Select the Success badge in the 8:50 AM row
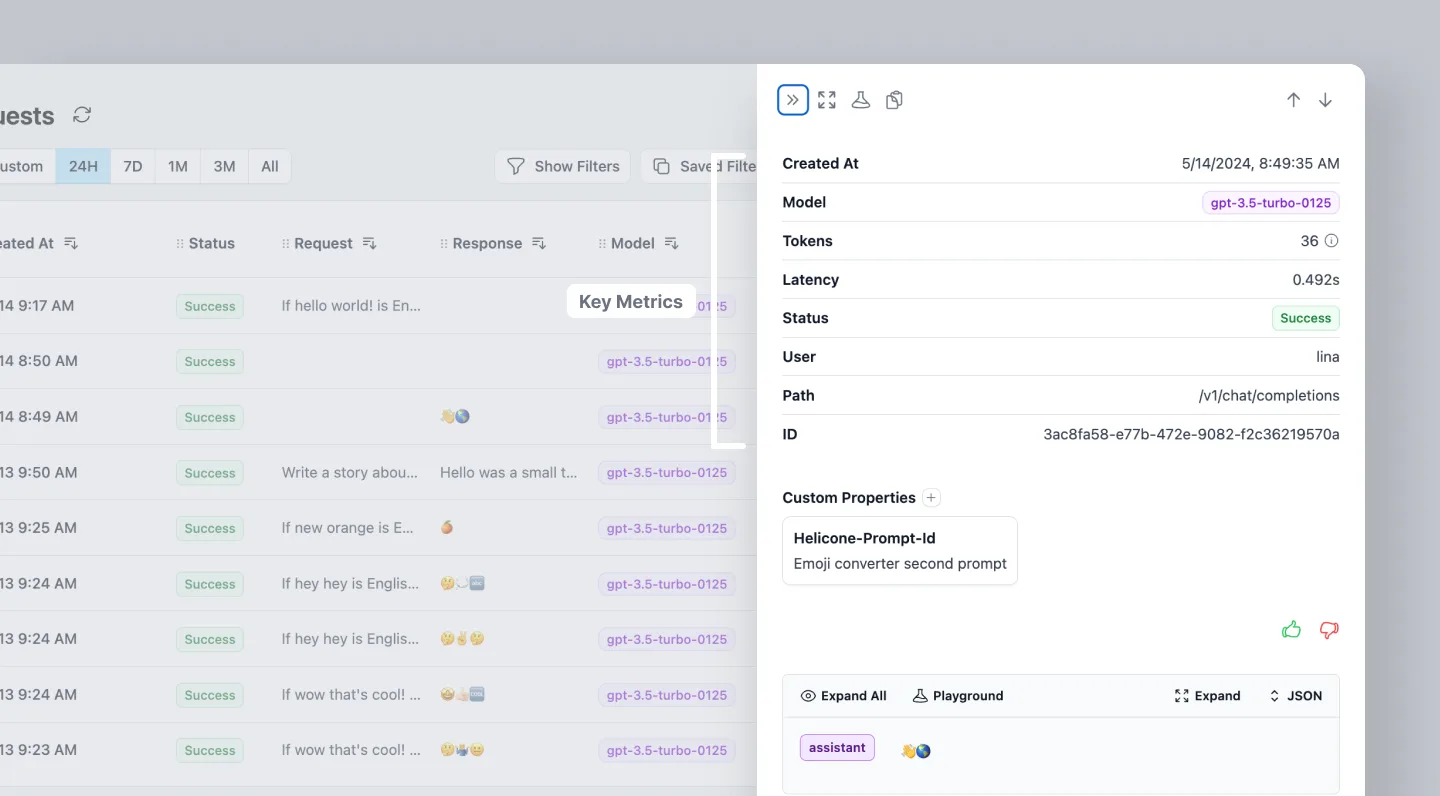Viewport: 1440px width, 796px height. coord(210,362)
